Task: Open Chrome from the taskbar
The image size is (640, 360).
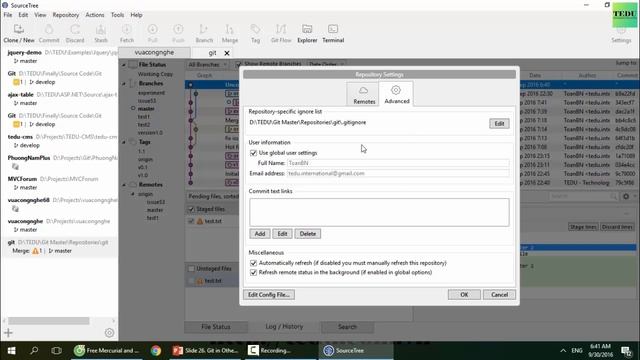Action: coord(156,350)
